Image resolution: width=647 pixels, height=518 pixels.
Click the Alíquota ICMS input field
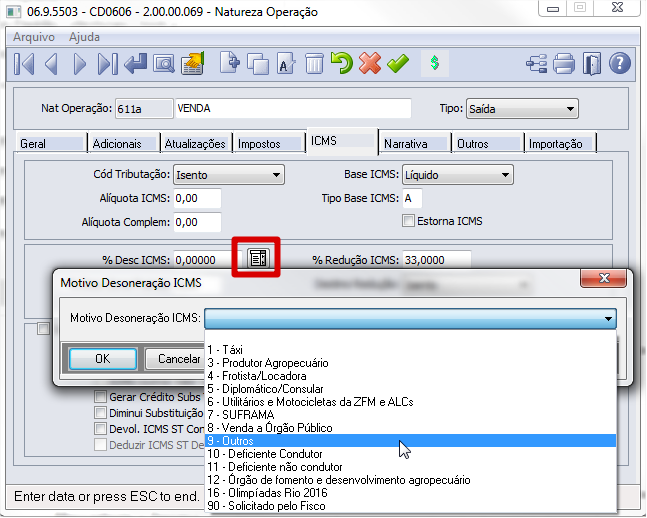pyautogui.click(x=197, y=199)
